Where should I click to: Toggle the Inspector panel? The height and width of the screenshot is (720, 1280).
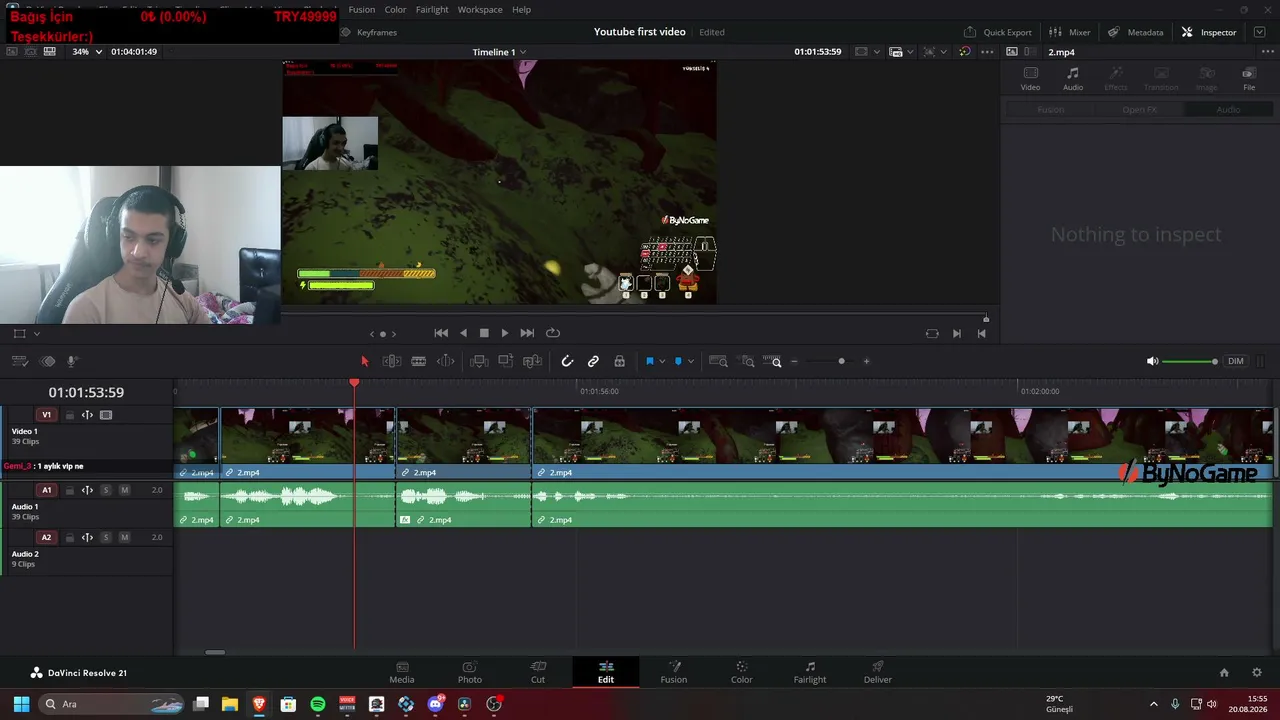point(1208,32)
